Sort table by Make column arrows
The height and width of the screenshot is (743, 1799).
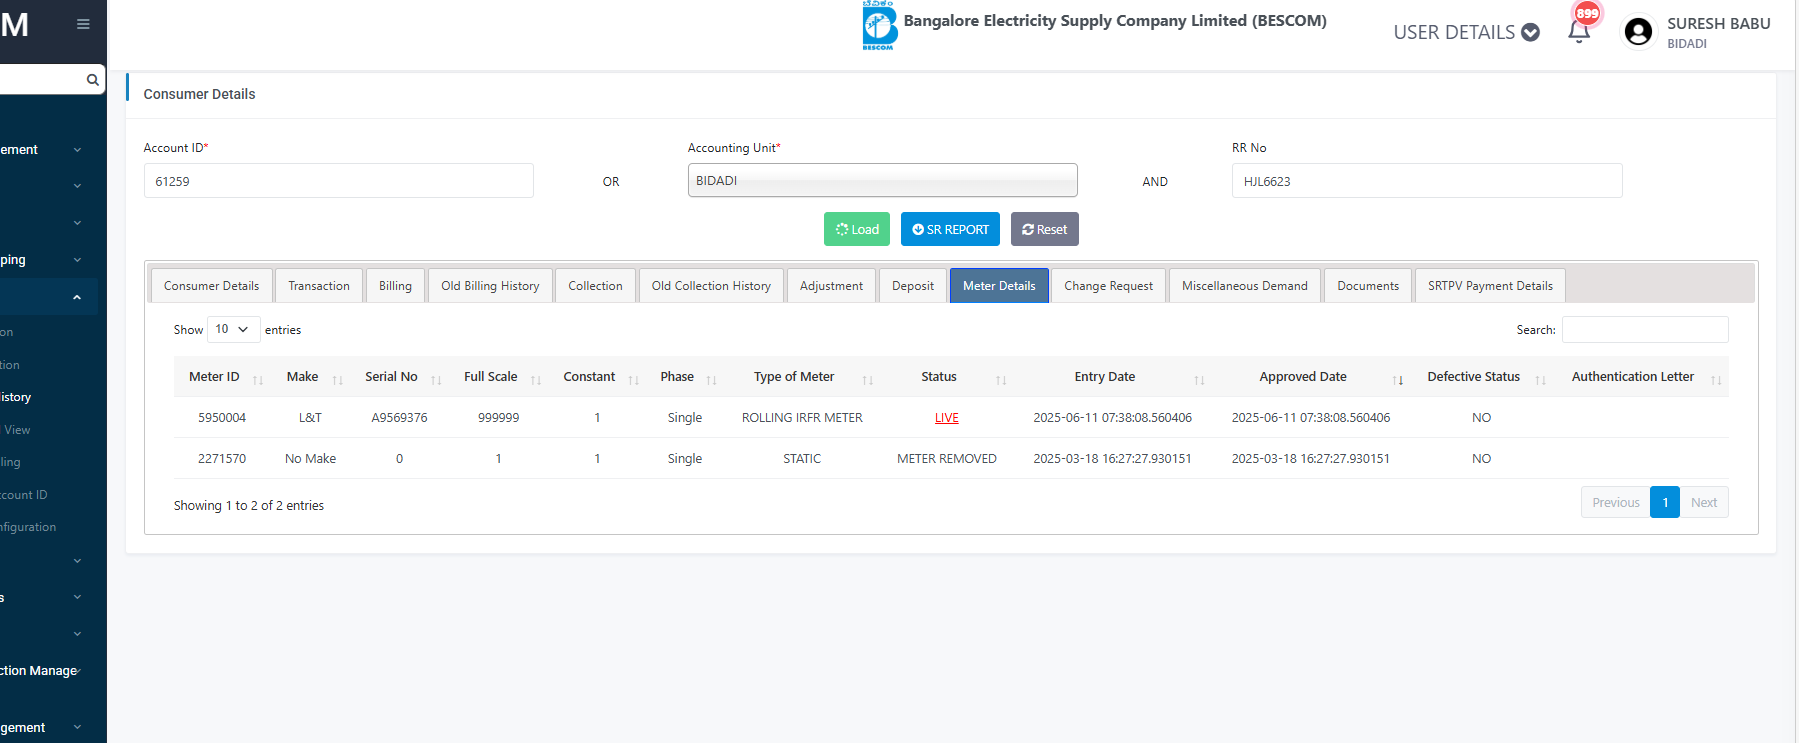338,380
